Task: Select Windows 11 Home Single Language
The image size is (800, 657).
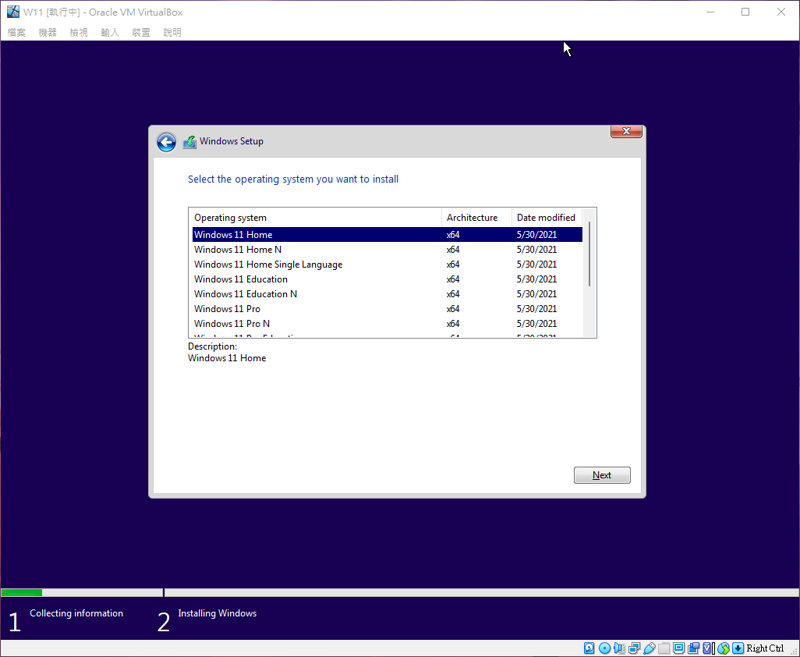Action: (x=387, y=264)
